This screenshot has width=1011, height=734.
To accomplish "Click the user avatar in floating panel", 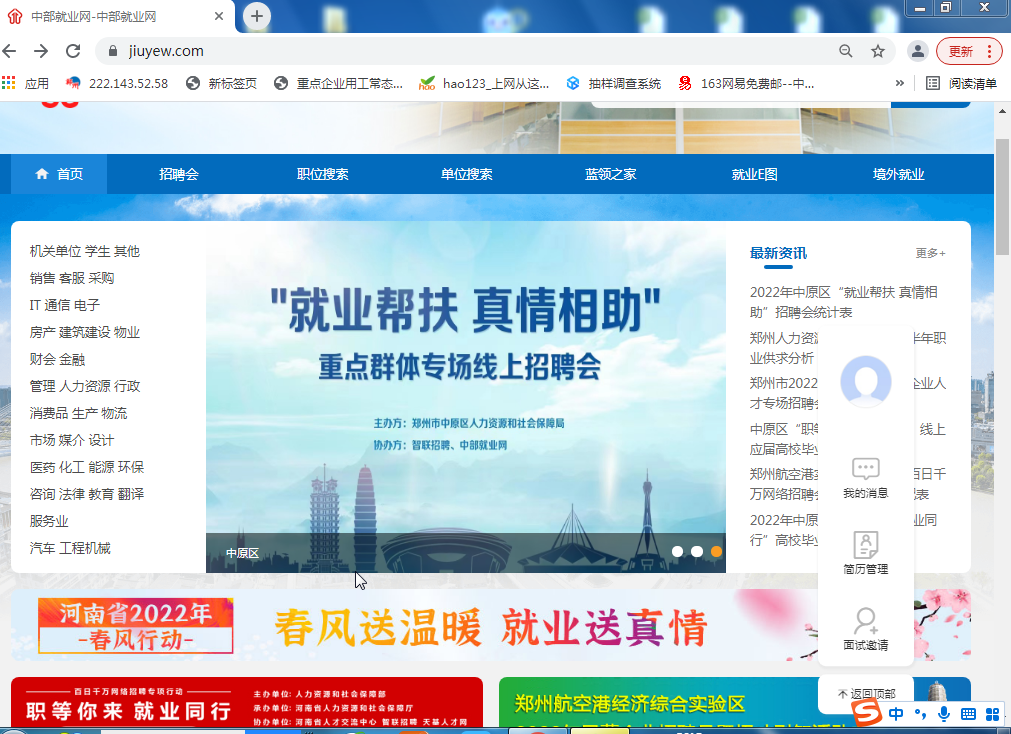I will [x=866, y=381].
